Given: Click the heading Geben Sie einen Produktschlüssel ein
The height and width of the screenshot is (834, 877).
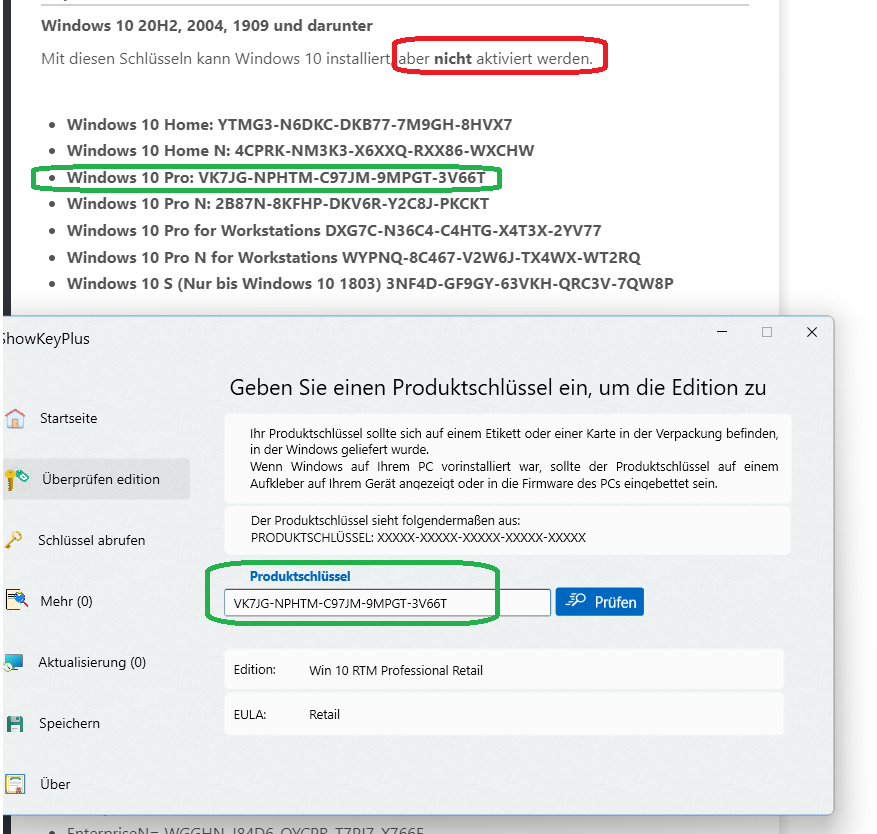Looking at the screenshot, I should (498, 388).
